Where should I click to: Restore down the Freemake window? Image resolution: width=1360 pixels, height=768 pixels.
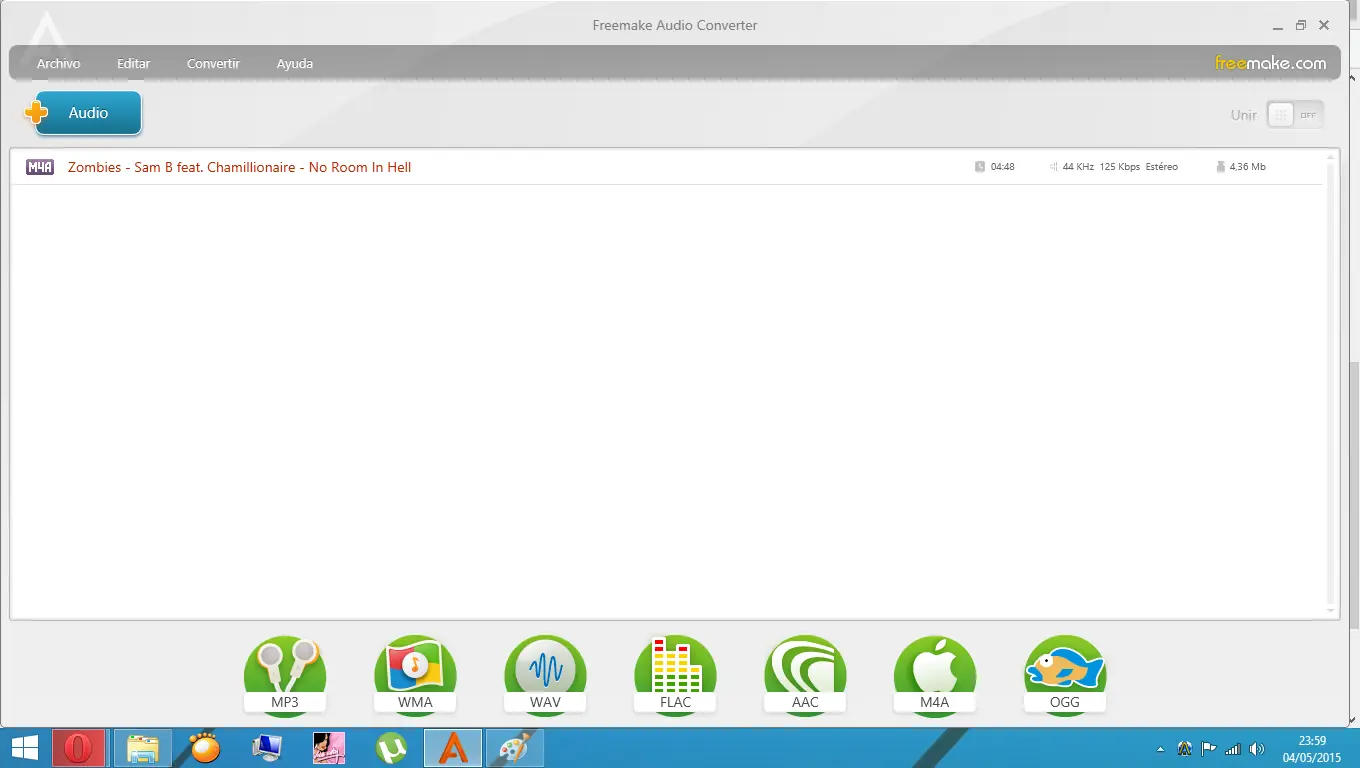tap(1301, 25)
